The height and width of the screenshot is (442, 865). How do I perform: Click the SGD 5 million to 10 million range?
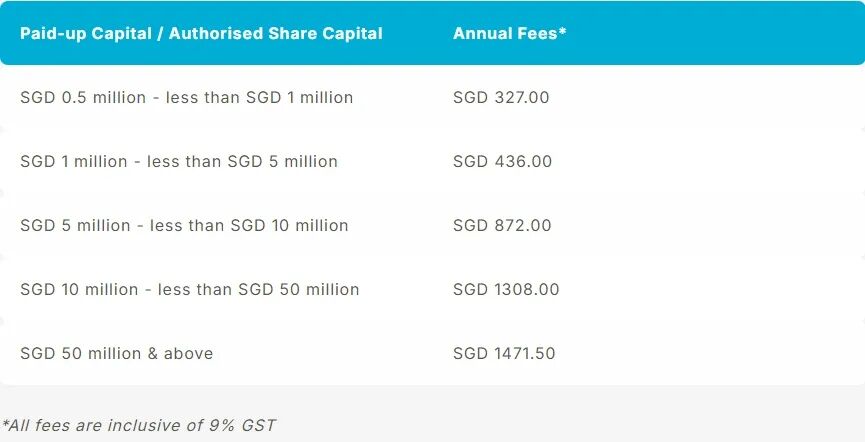[x=184, y=225]
